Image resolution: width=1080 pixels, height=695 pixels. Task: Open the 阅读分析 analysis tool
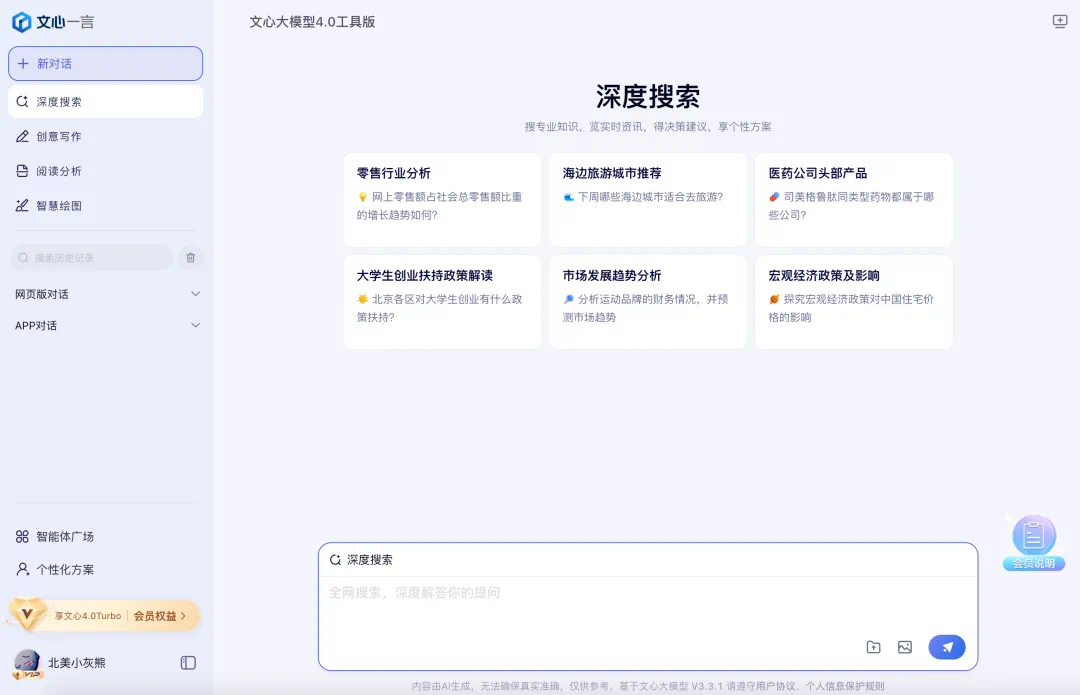(61, 173)
